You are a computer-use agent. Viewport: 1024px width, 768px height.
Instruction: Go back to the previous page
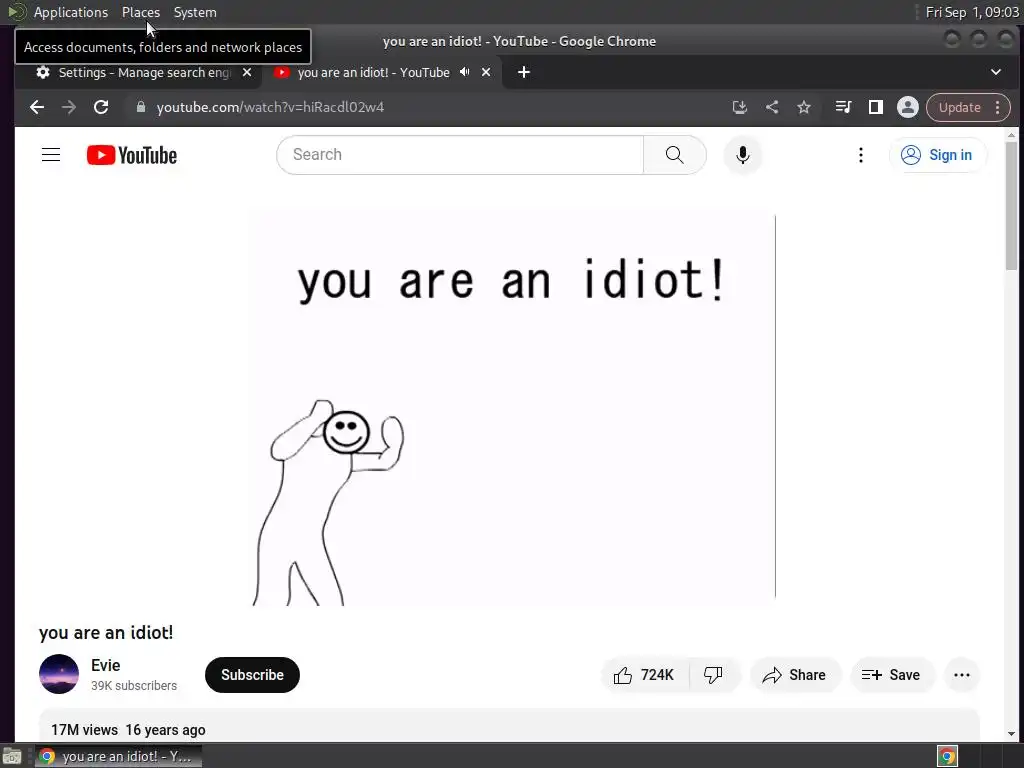tap(37, 107)
